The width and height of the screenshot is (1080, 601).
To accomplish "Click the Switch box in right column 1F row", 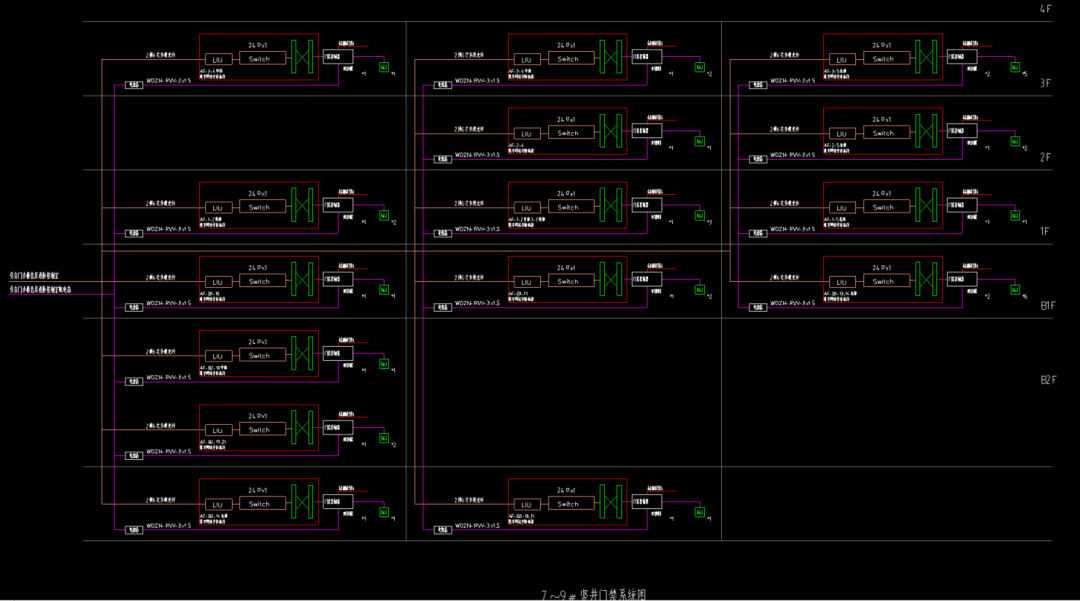I will 883,207.
